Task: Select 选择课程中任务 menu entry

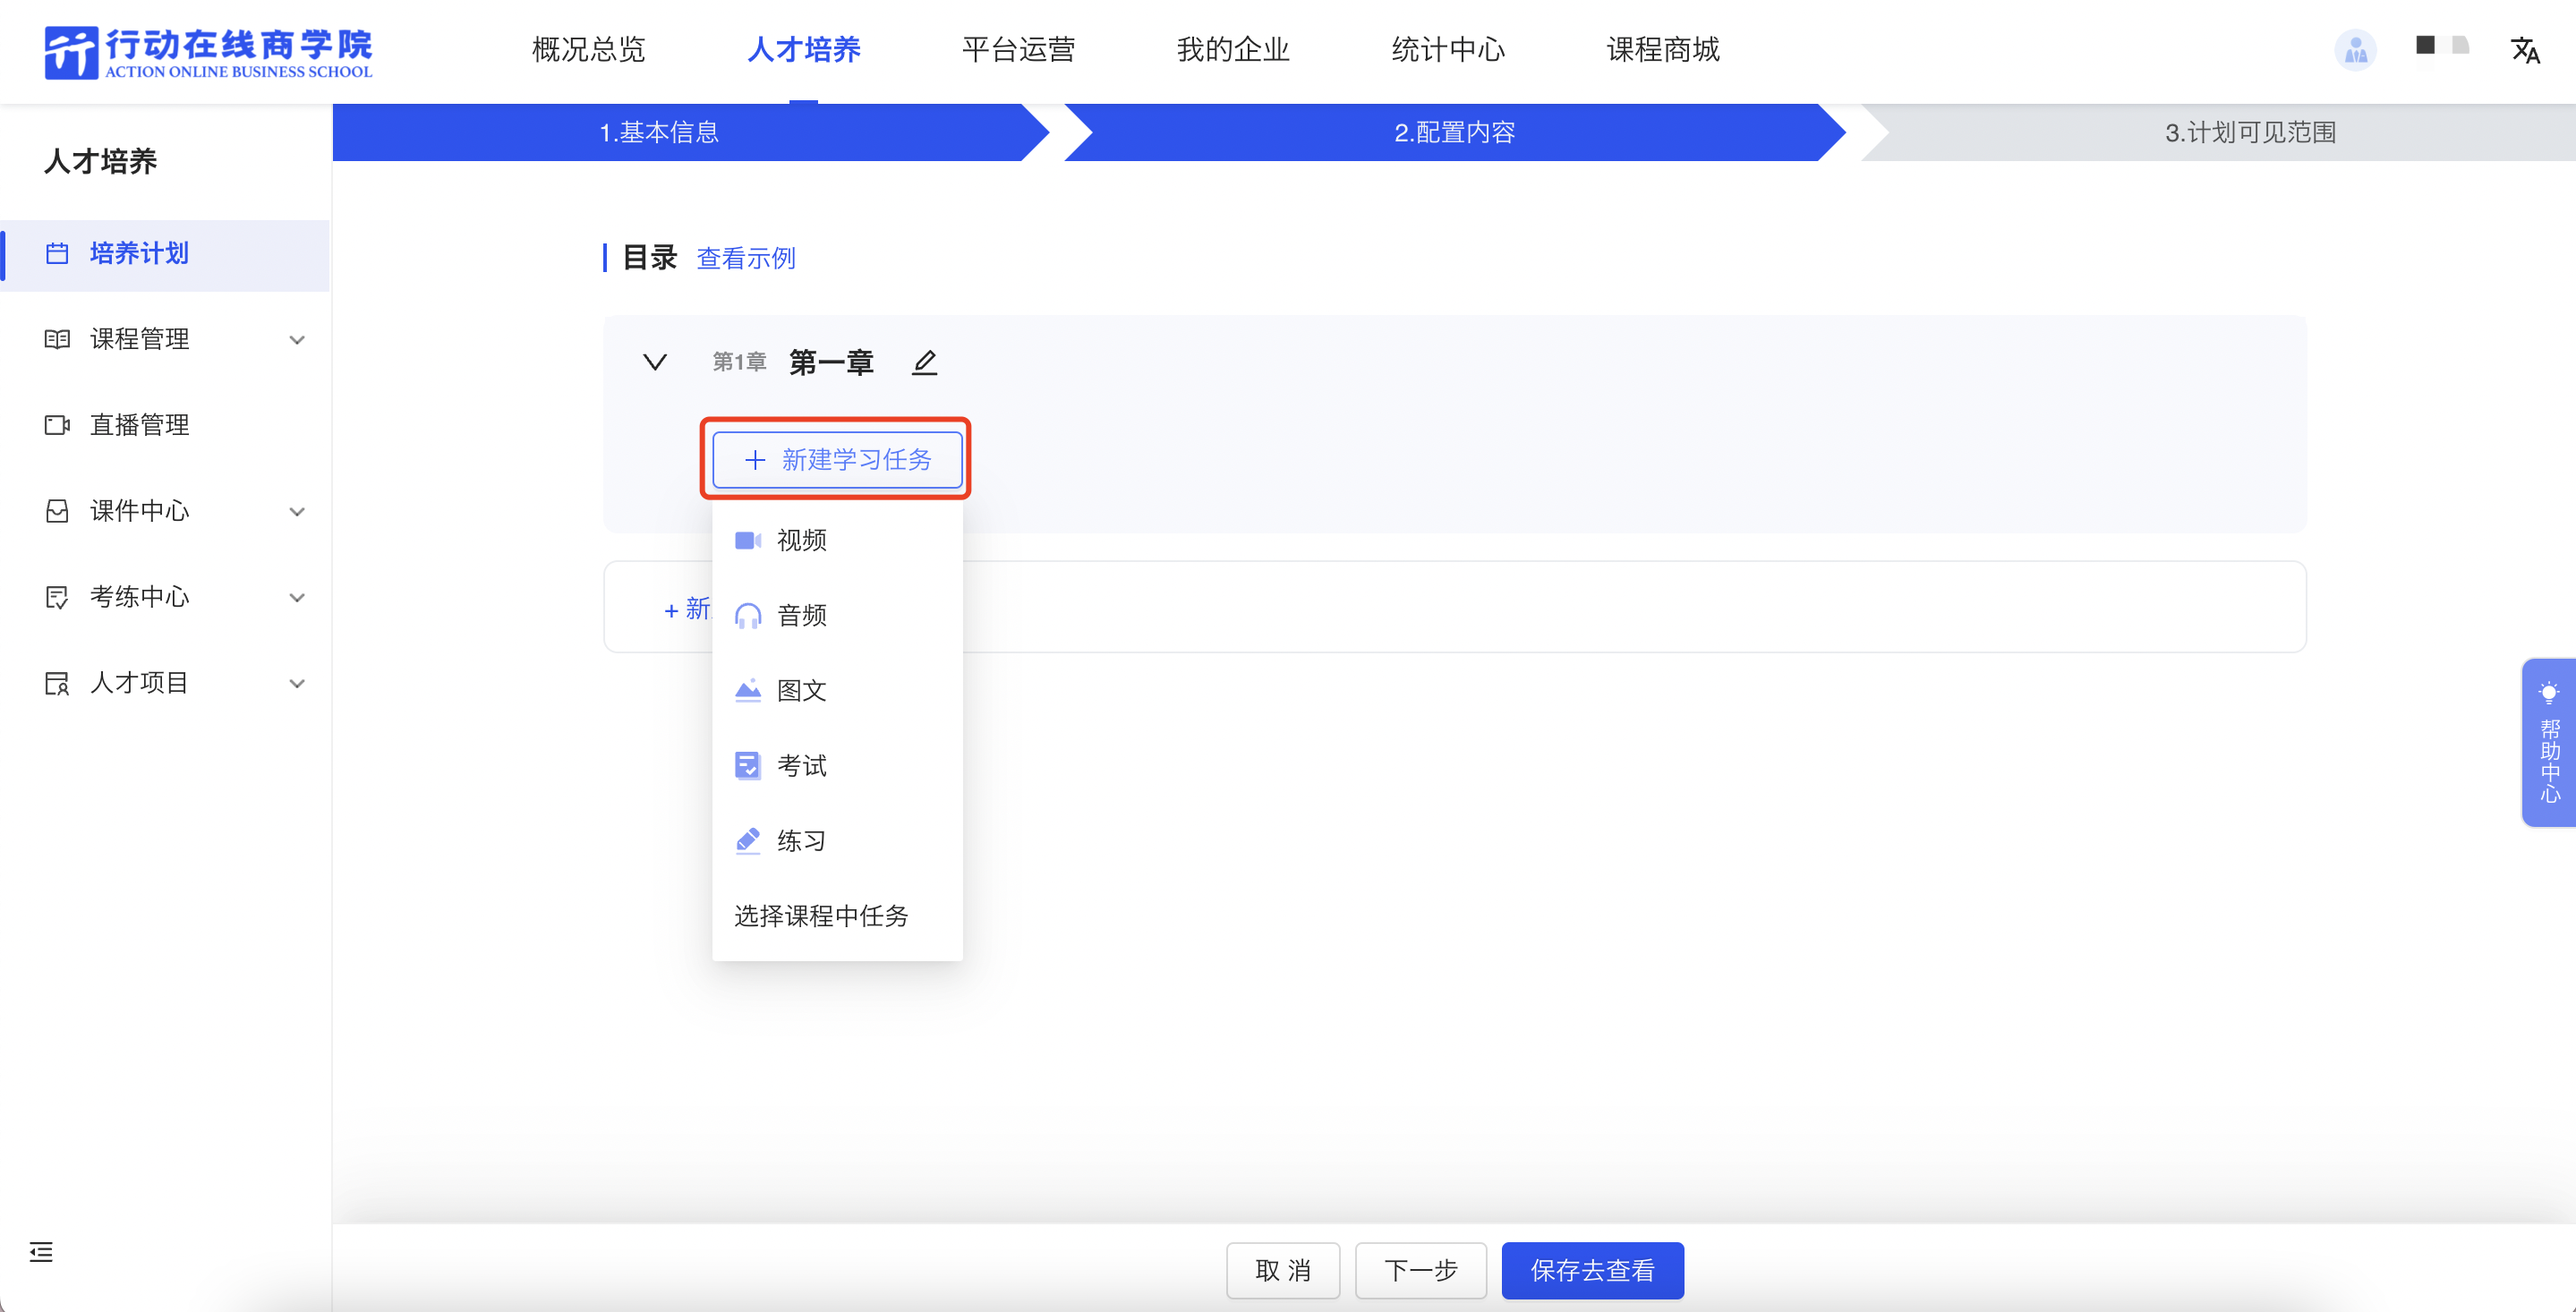Action: 837,916
